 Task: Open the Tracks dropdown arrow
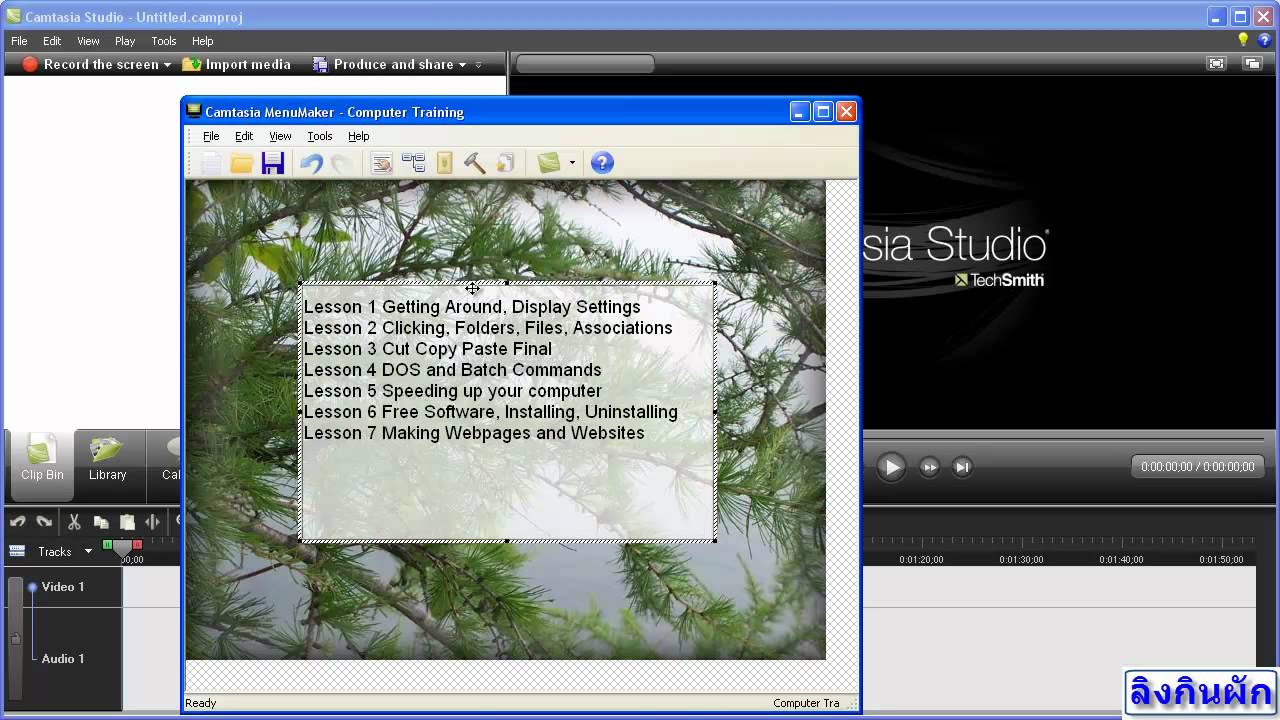[88, 552]
